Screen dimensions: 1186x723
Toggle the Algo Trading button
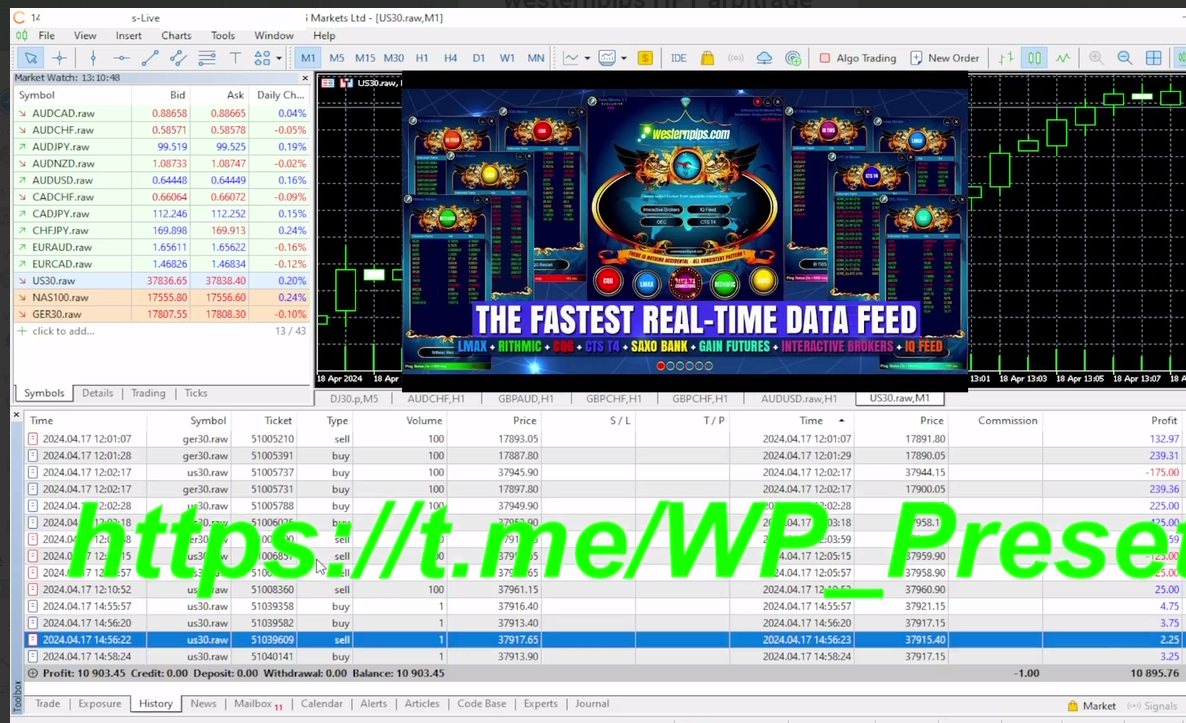pyautogui.click(x=858, y=58)
